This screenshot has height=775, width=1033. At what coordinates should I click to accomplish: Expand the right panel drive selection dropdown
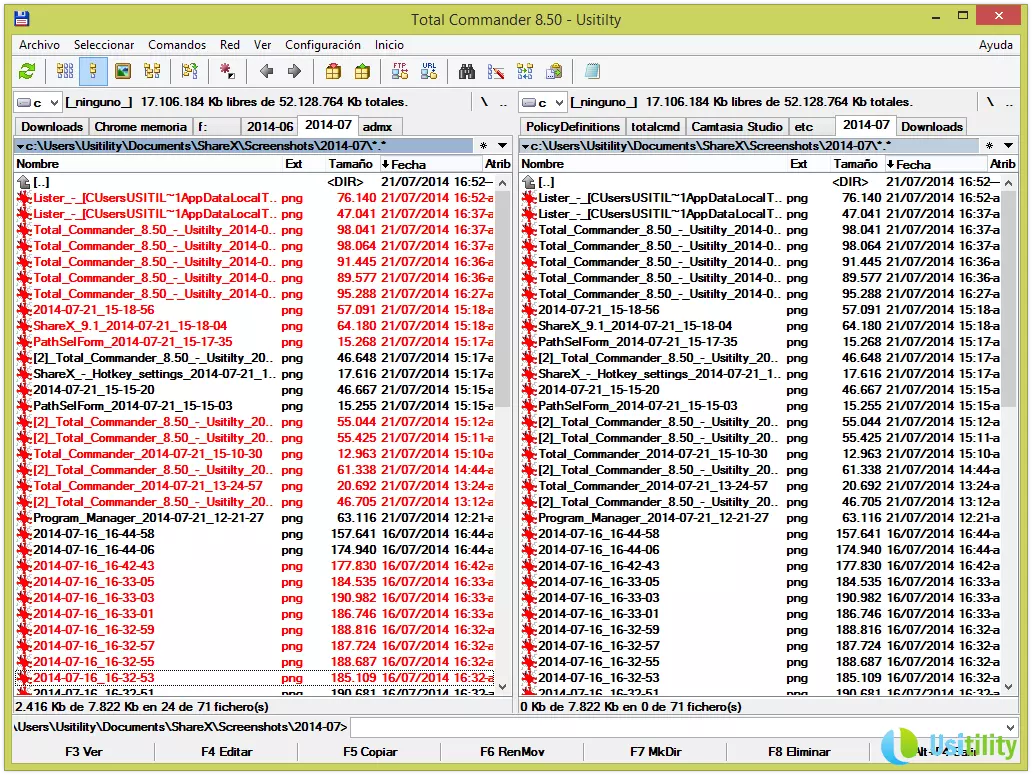[543, 102]
